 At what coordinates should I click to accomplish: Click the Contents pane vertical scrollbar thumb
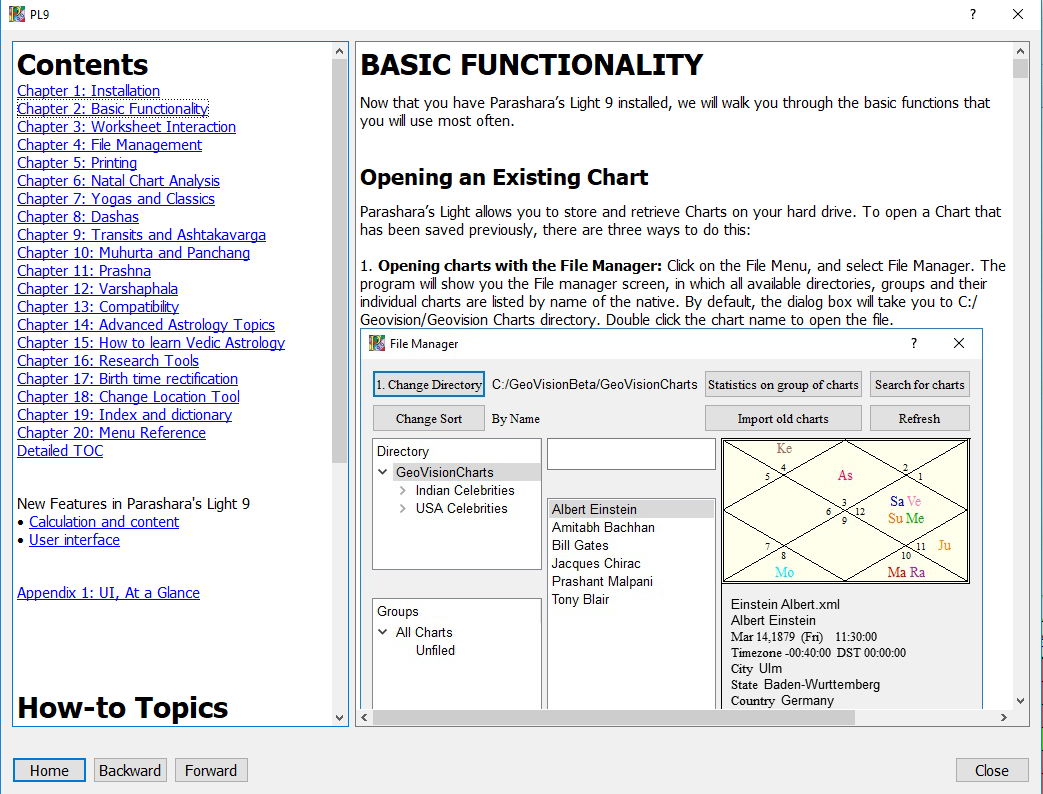point(339,261)
